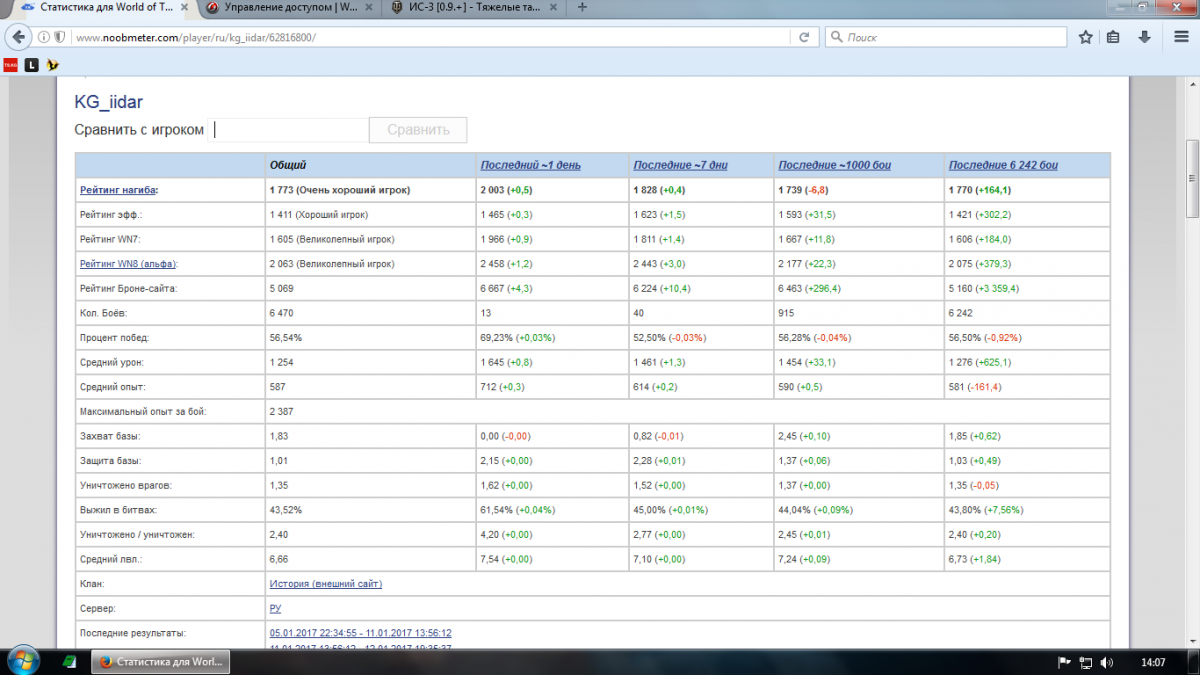Click the site information icon in address bar
This screenshot has height=675, width=1200.
(x=44, y=37)
